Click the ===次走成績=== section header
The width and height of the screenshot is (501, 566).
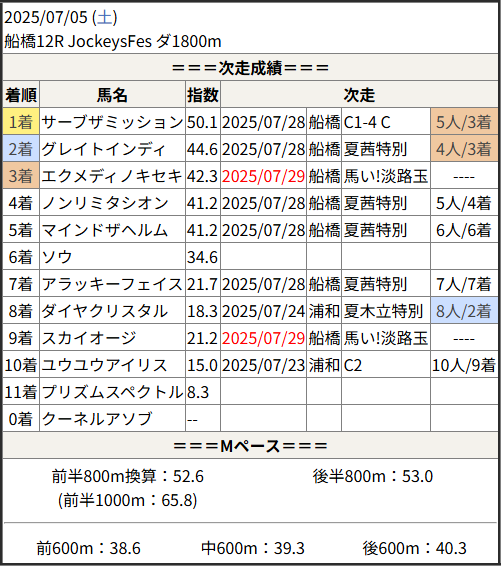point(250,68)
